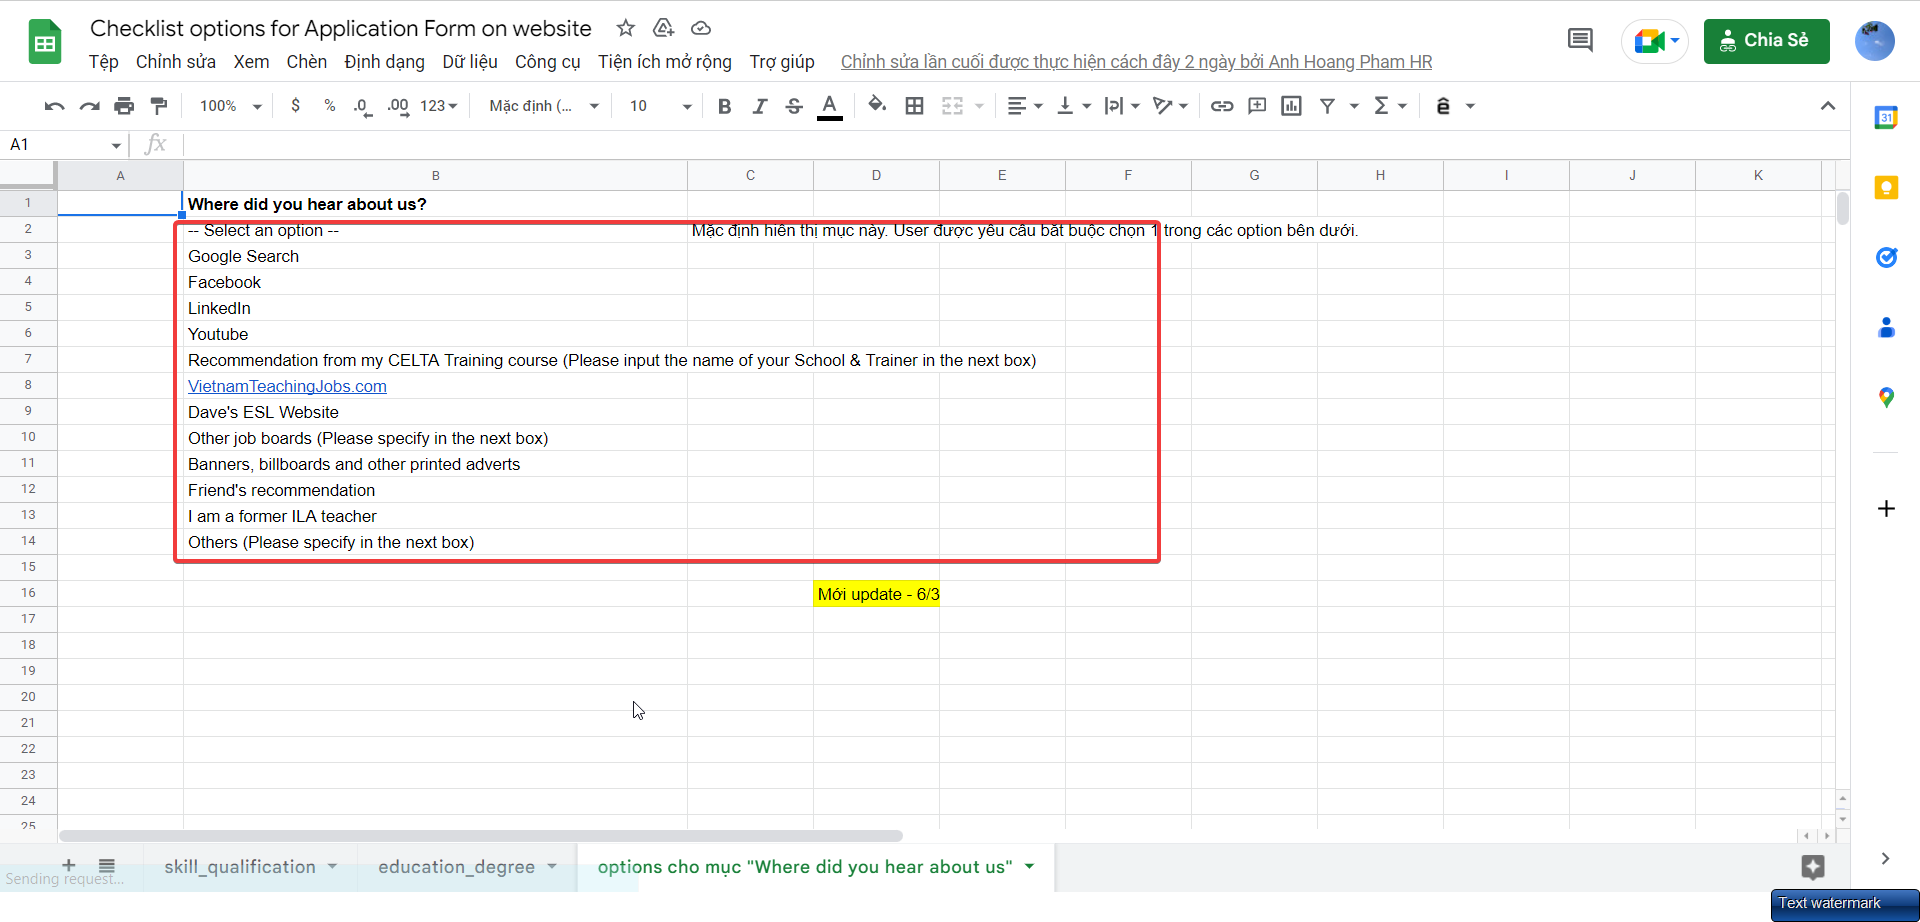Open the text color picker
This screenshot has height=922, width=1920.
pos(829,106)
